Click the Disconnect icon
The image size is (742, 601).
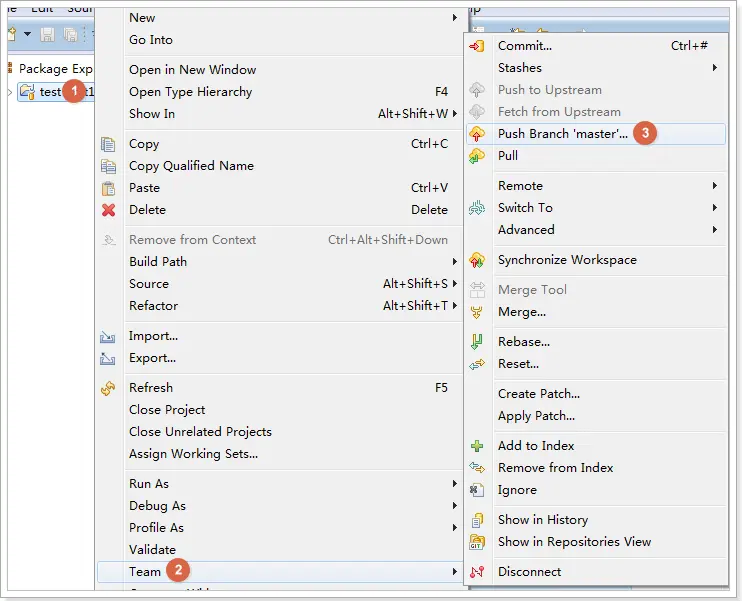(477, 572)
